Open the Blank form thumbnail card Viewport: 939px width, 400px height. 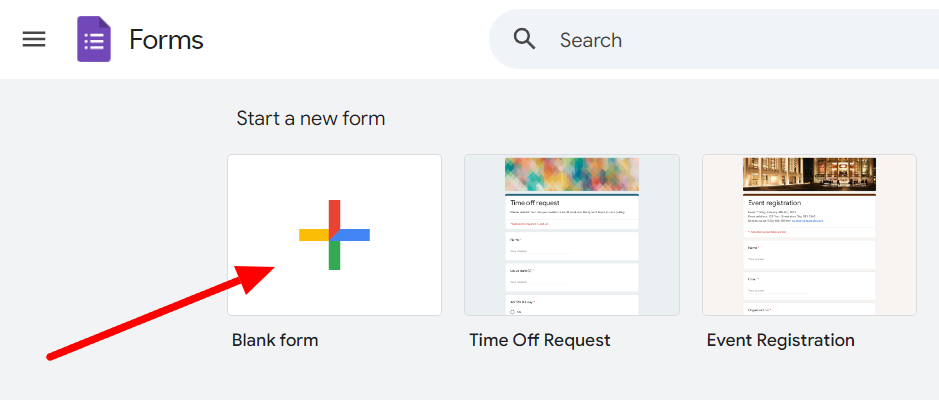334,235
